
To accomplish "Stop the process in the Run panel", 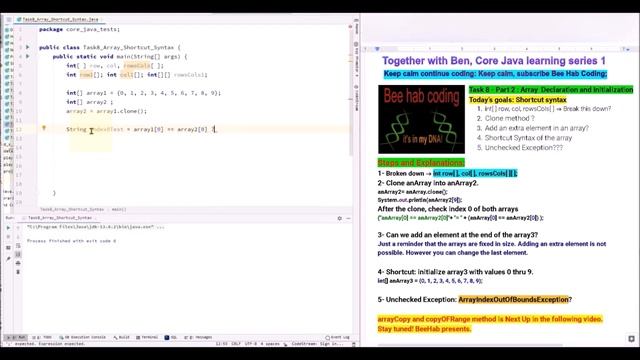I will [8, 237].
